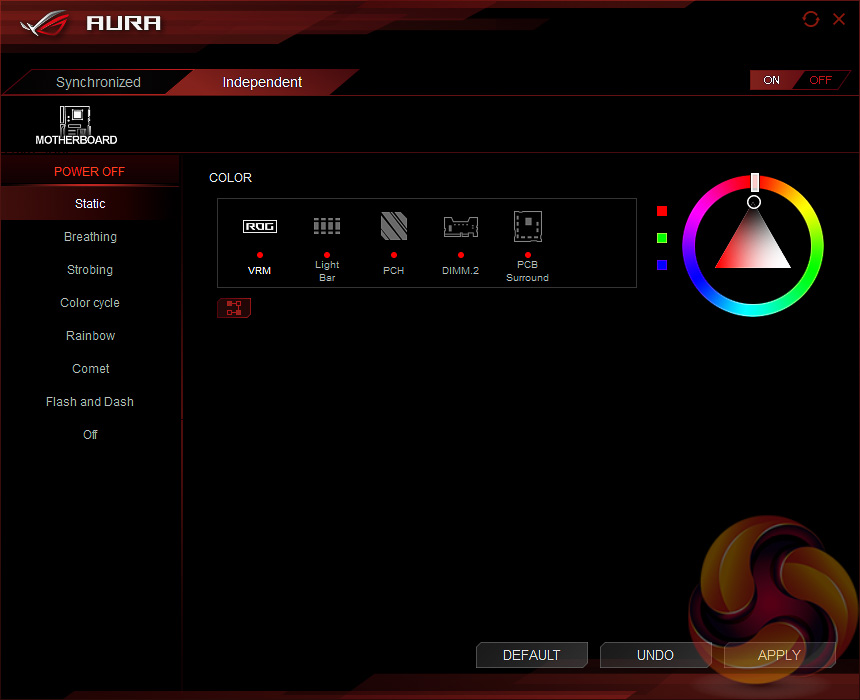Close the AURA window
860x700 pixels.
839,19
